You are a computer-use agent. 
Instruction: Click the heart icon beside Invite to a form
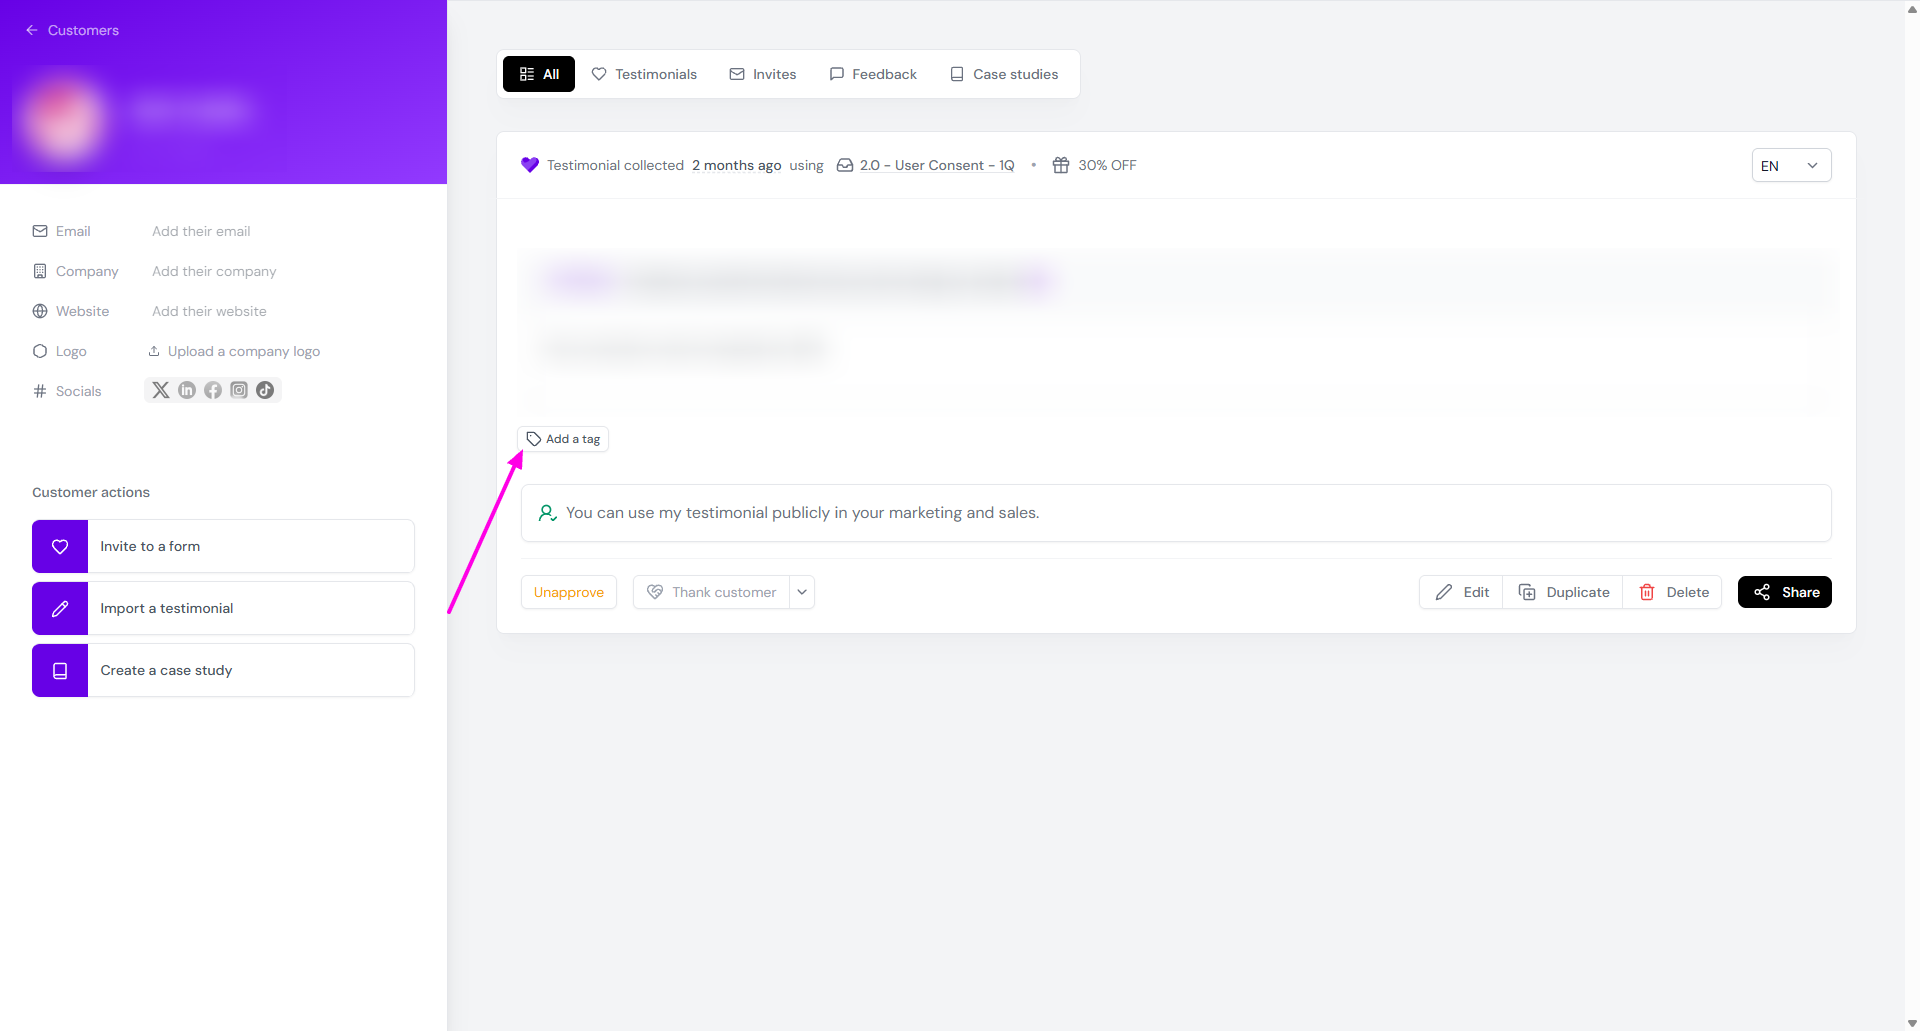pyautogui.click(x=60, y=546)
